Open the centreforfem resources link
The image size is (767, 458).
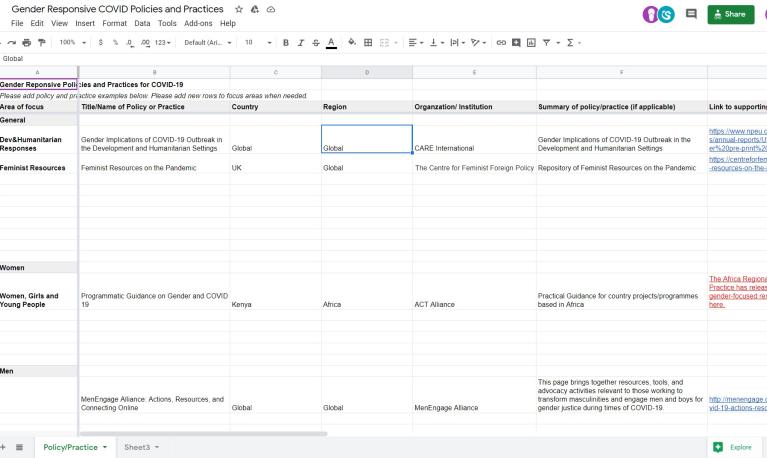click(x=738, y=163)
